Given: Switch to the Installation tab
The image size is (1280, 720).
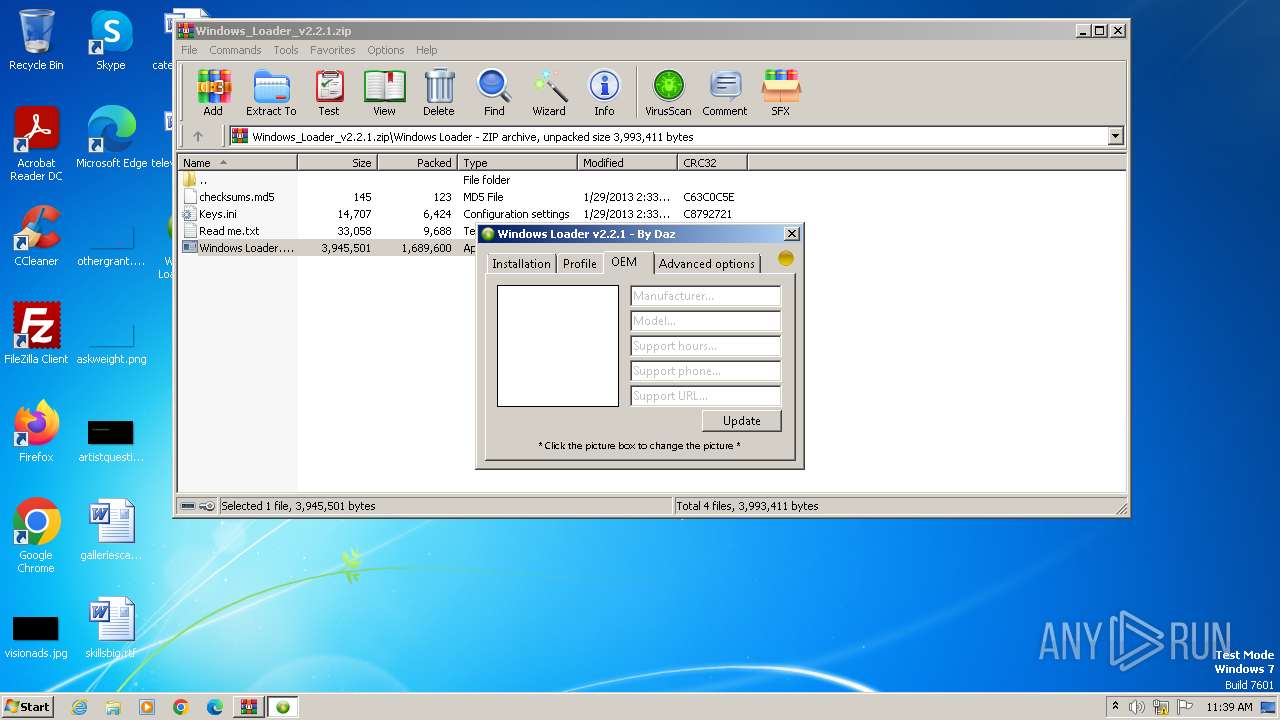Looking at the screenshot, I should [521, 264].
